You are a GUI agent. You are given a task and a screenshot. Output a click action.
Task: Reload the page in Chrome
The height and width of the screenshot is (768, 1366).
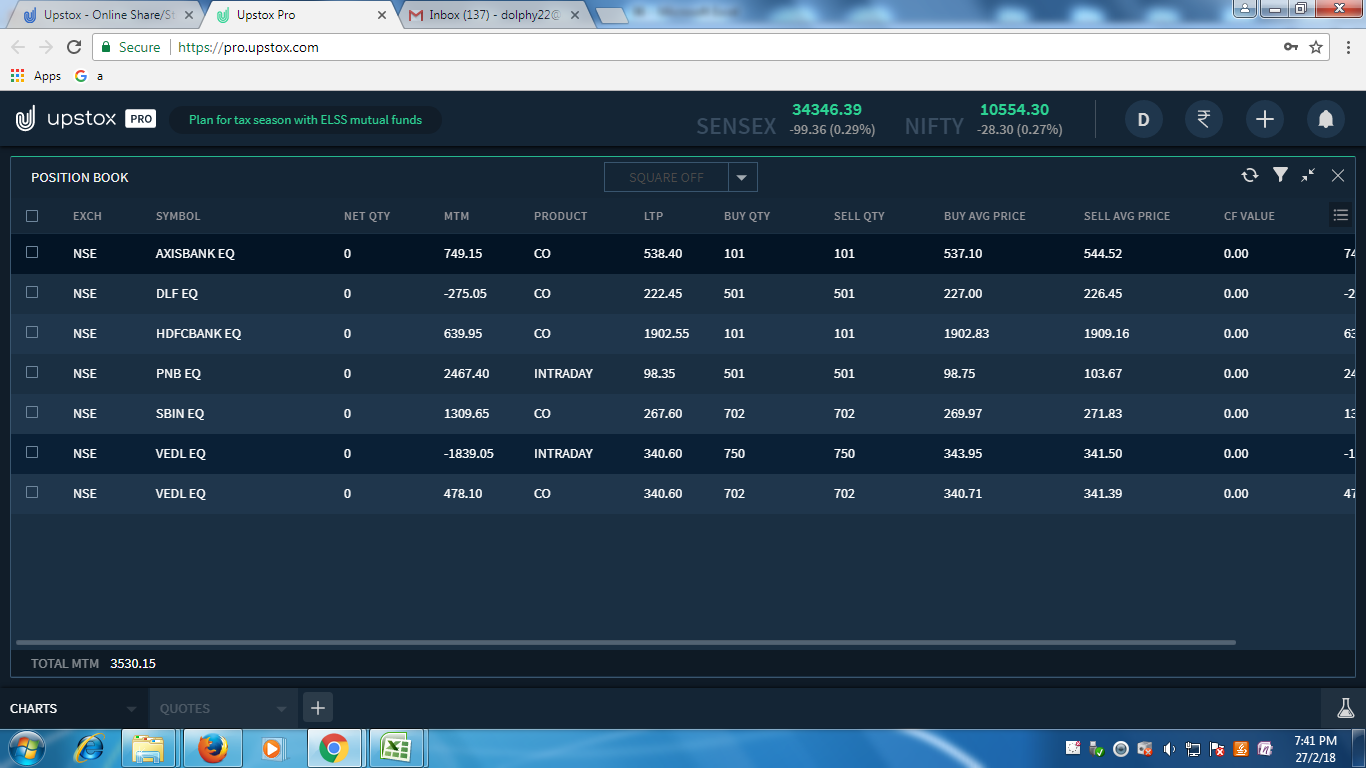tap(74, 47)
